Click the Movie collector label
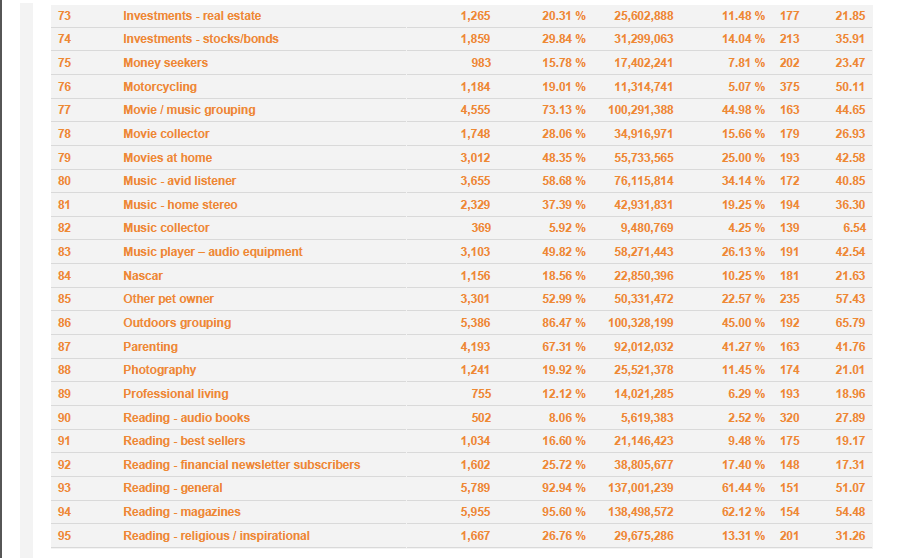This screenshot has width=904, height=558. [166, 134]
